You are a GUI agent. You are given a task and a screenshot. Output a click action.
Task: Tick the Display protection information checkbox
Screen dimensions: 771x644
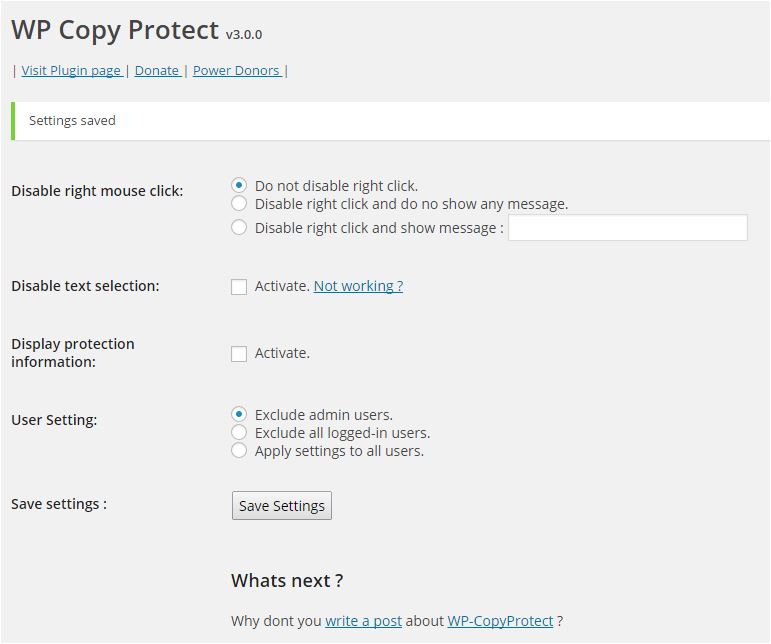(x=239, y=354)
